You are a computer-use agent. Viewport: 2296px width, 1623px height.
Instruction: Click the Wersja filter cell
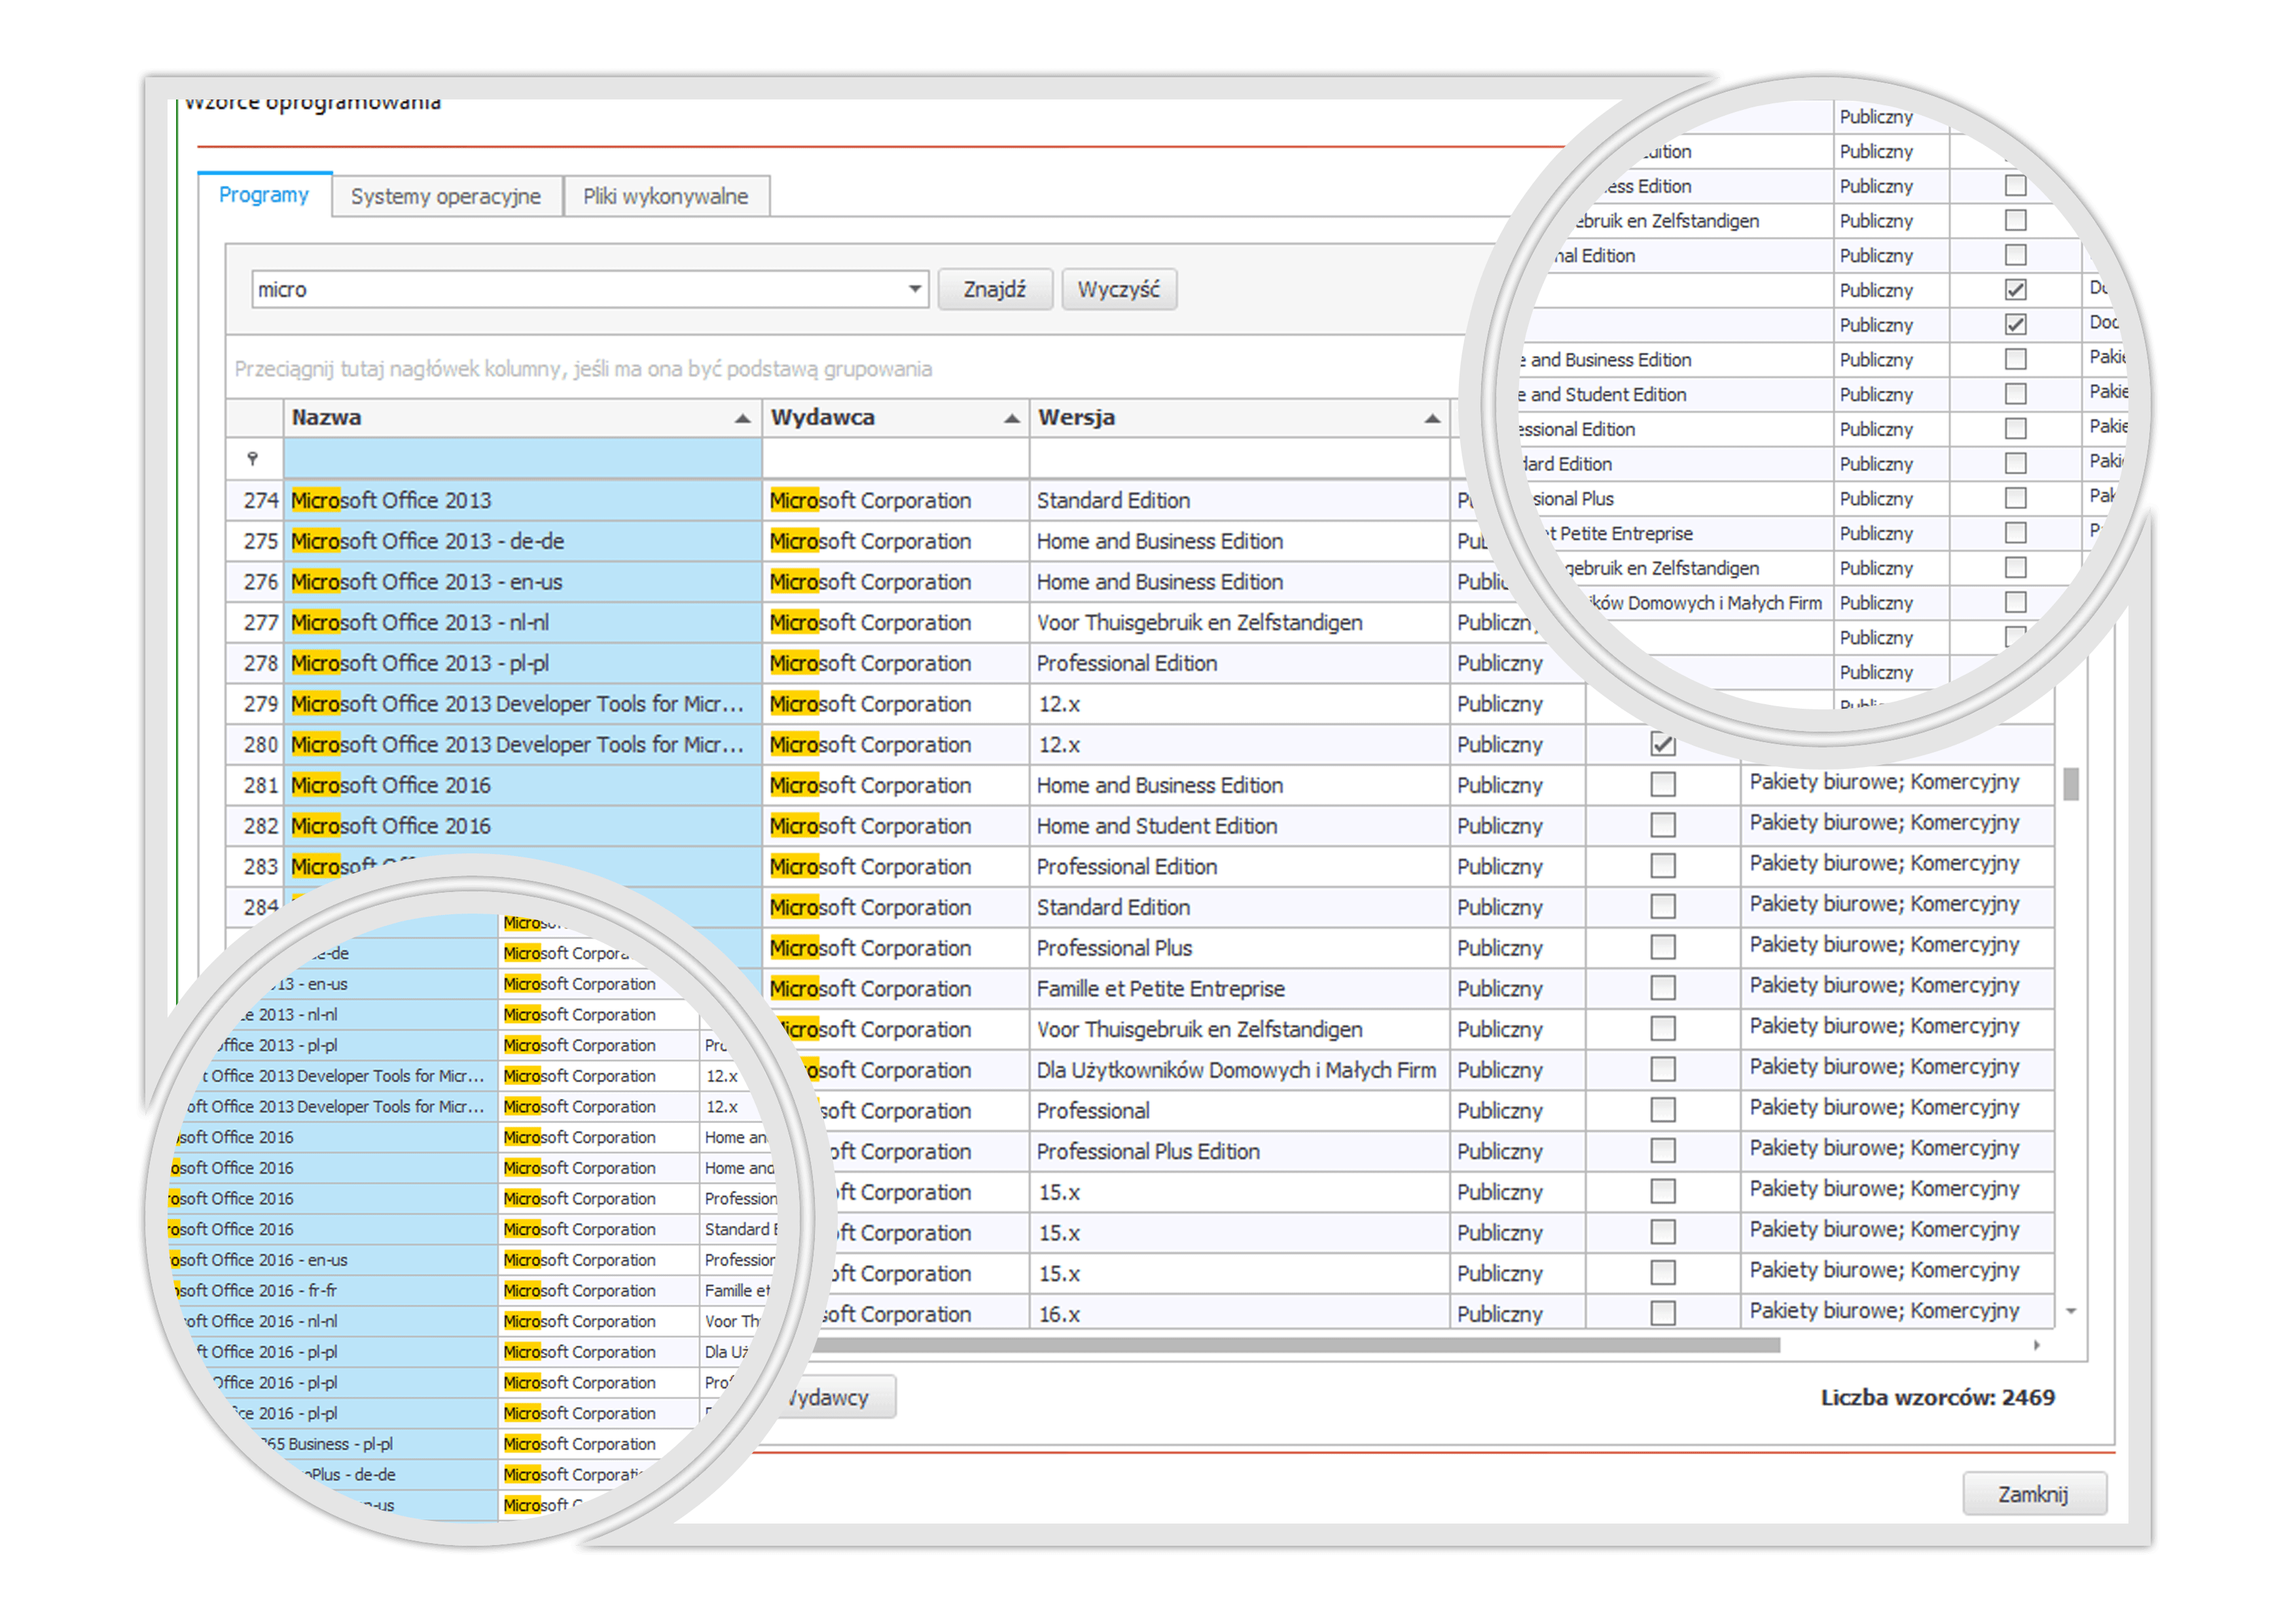tap(1239, 459)
